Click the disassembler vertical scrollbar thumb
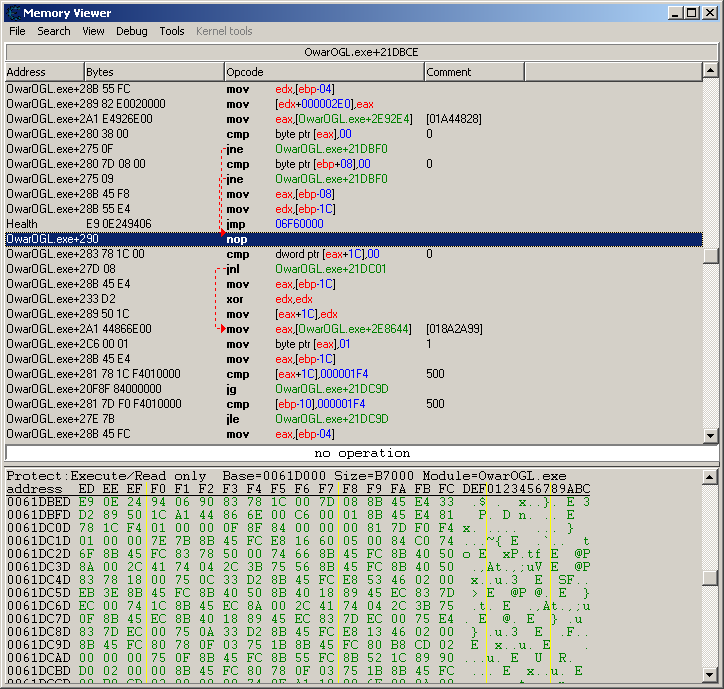 (x=710, y=255)
